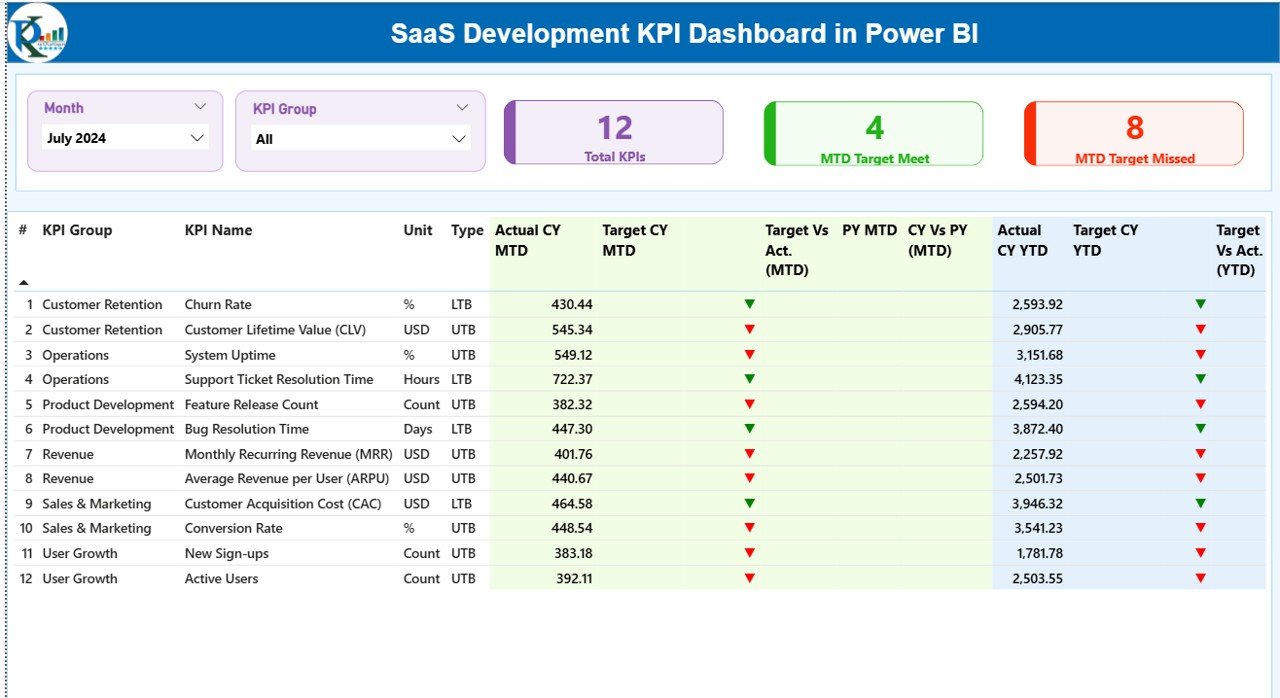Click the green YTD indicator for Customer Acquisition Cost
1280x698 pixels.
(1200, 503)
